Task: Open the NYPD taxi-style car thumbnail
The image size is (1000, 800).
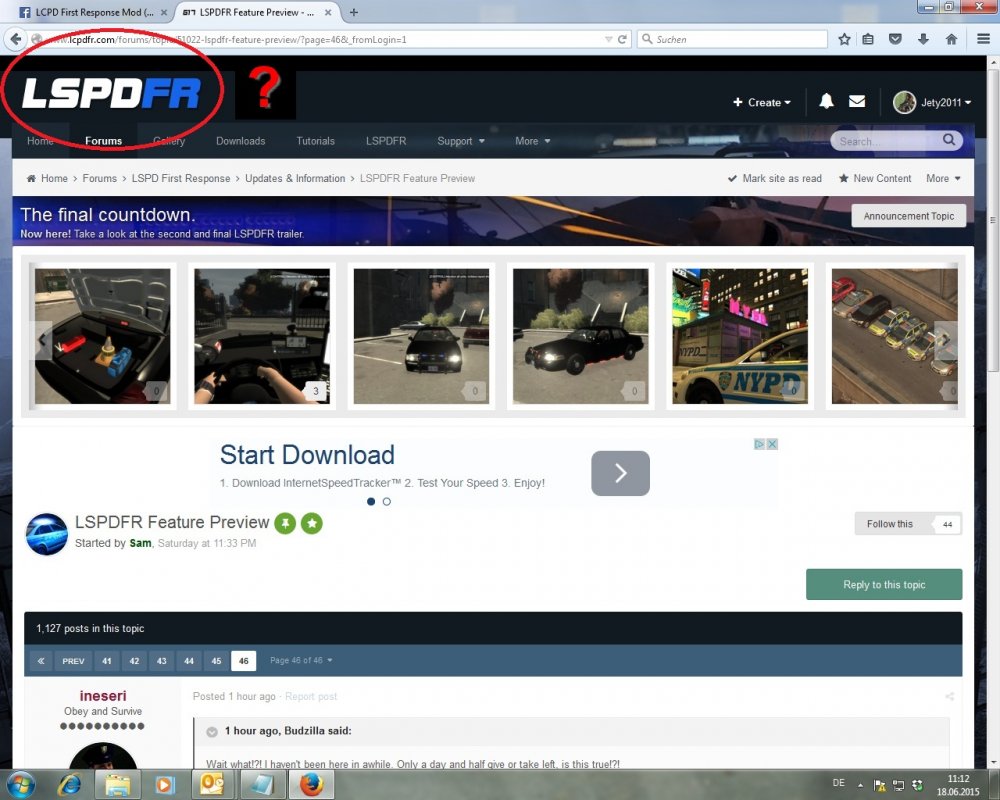Action: pos(740,336)
